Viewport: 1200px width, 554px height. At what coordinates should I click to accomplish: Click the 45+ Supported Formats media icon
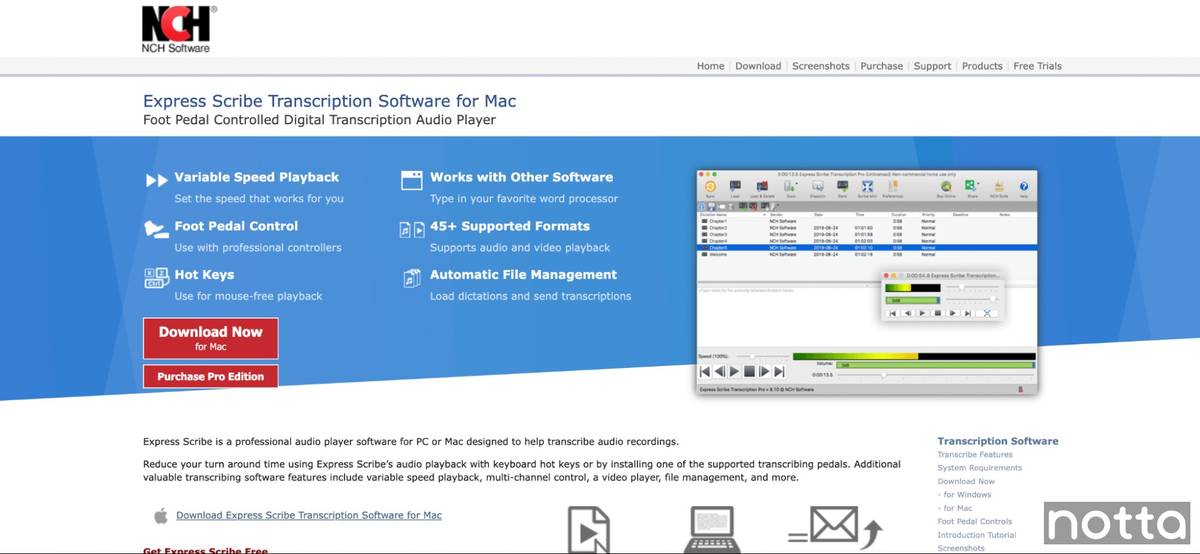click(x=412, y=229)
